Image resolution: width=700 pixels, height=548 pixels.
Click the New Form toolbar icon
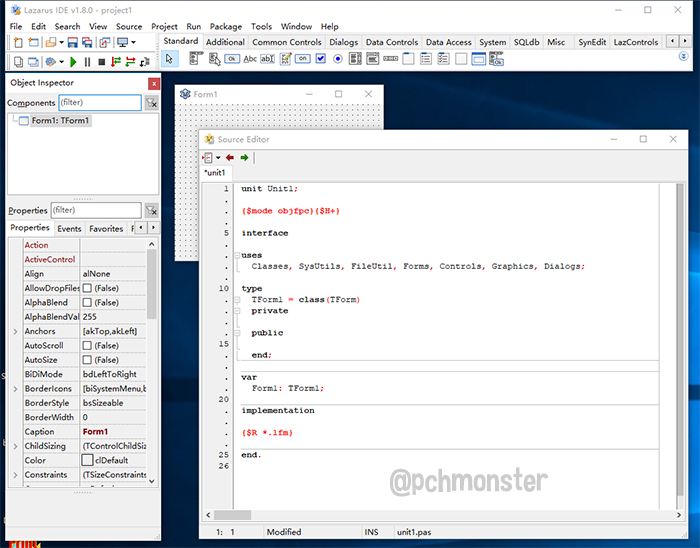[x=33, y=42]
